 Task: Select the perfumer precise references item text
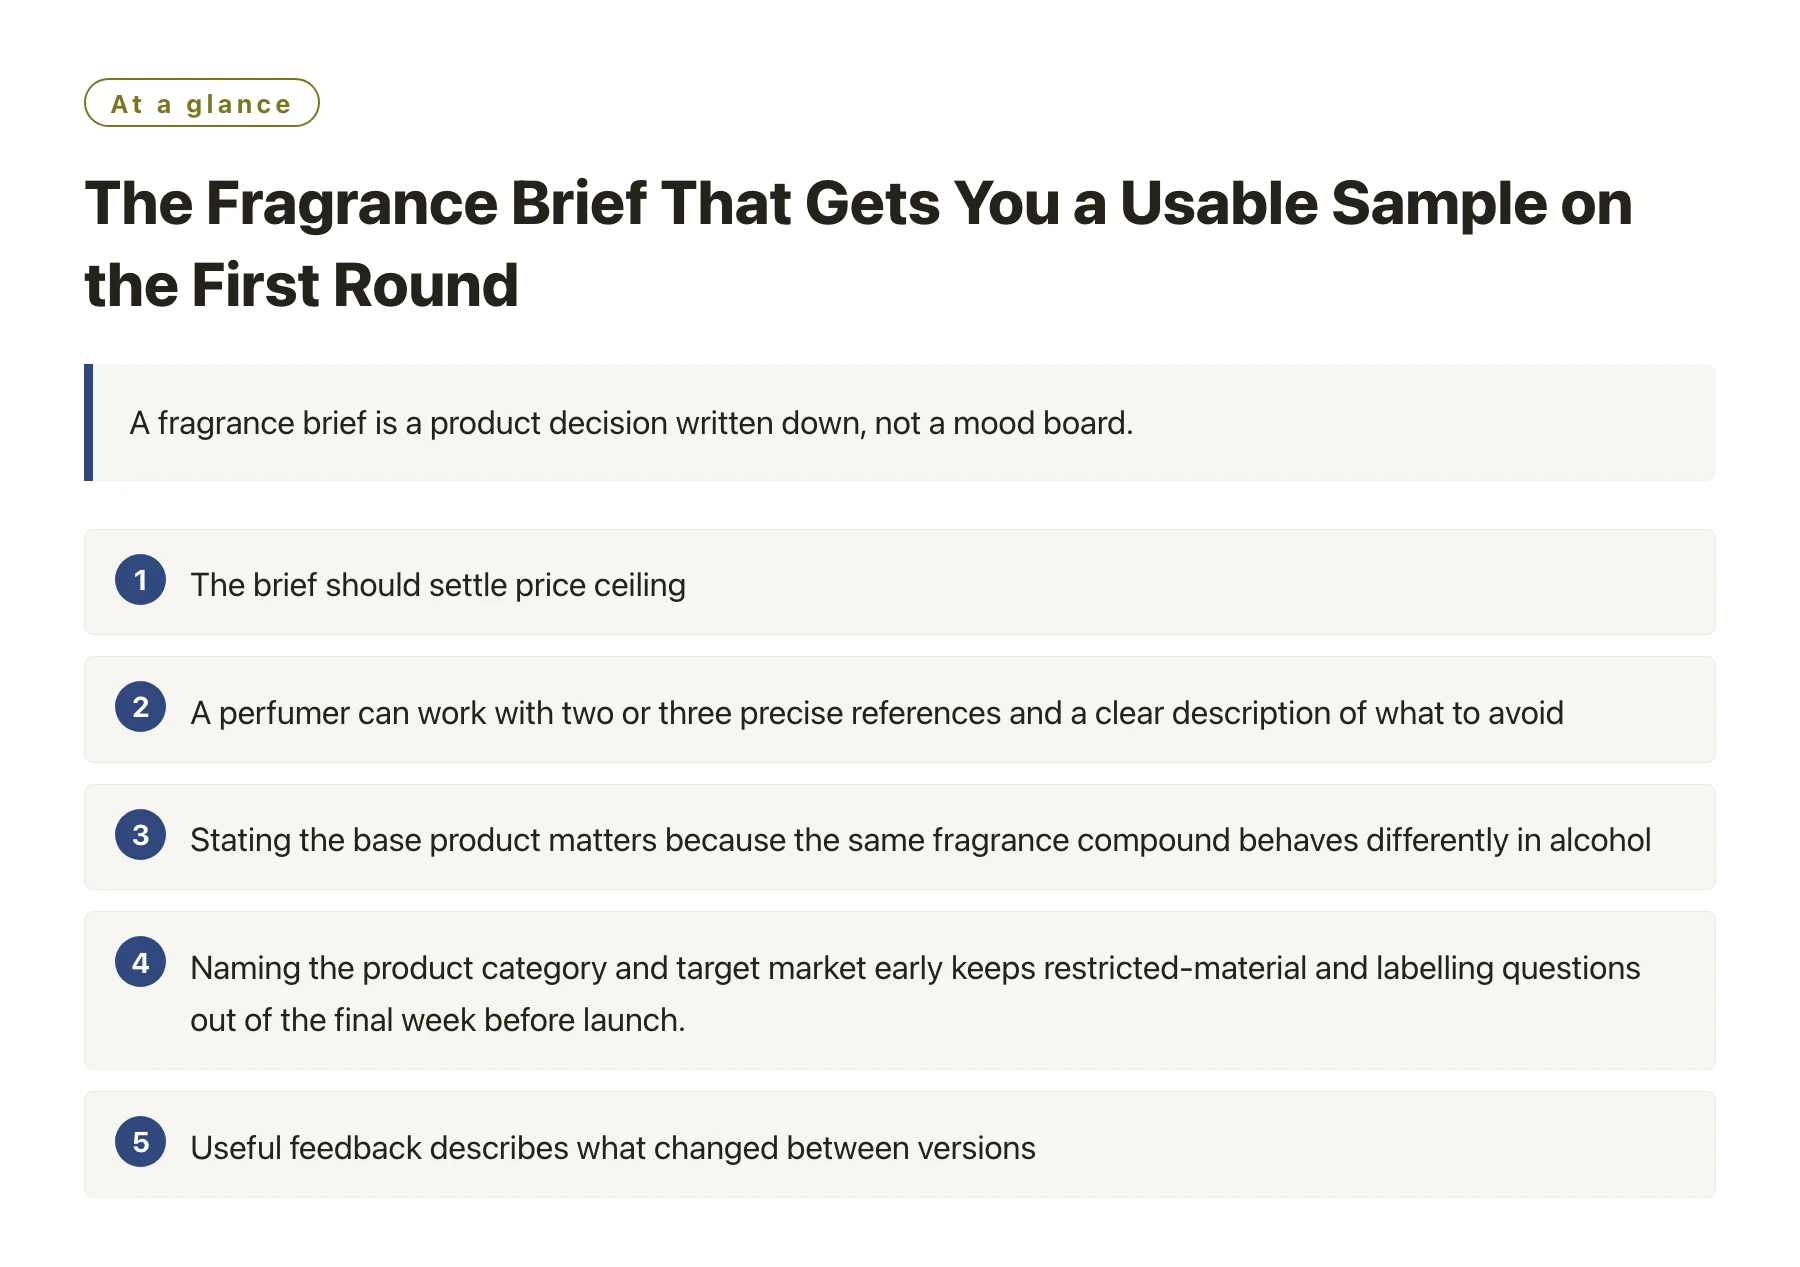click(x=877, y=713)
